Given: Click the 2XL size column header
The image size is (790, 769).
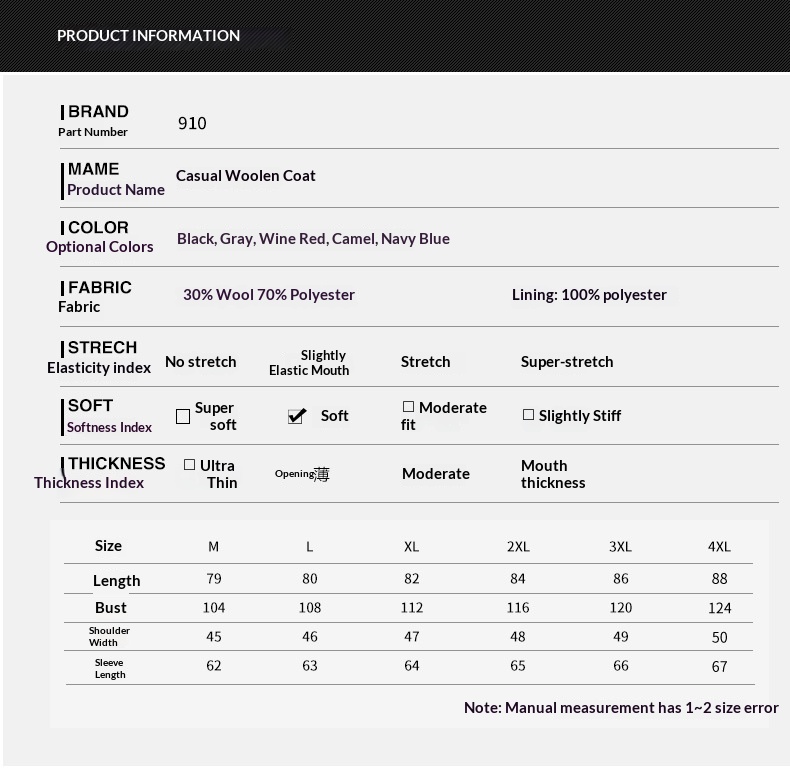Looking at the screenshot, I should (518, 546).
